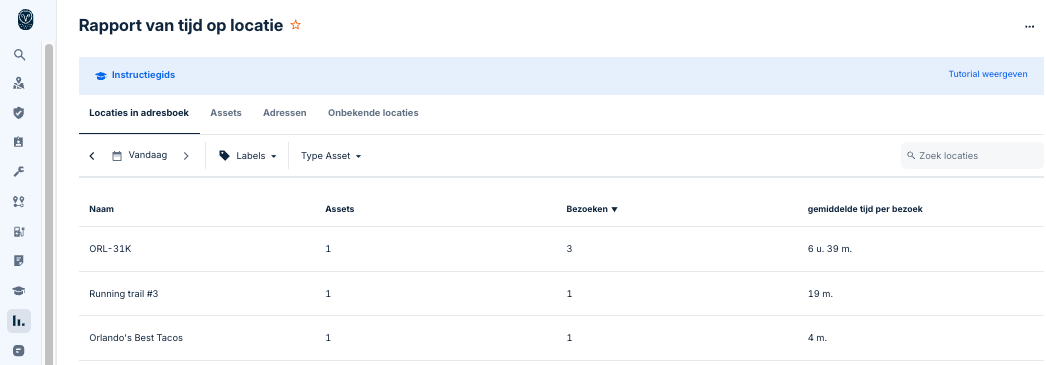Favorite the report with the star icon

pyautogui.click(x=296, y=25)
